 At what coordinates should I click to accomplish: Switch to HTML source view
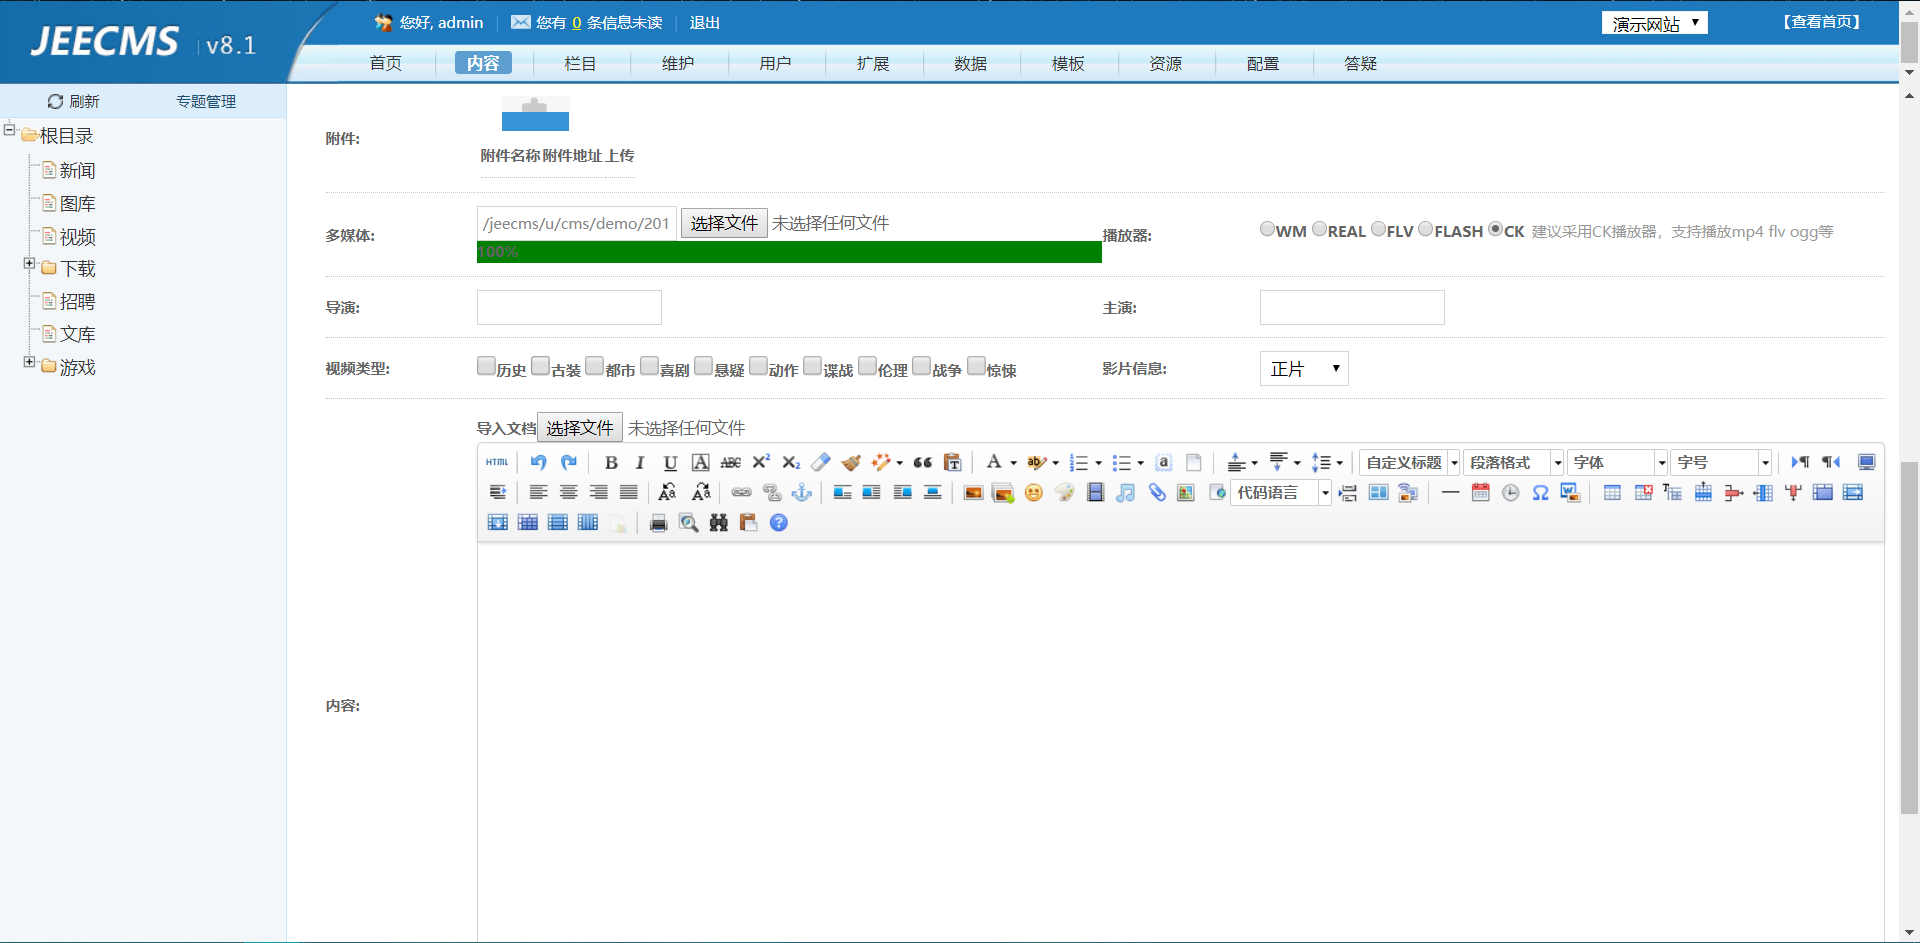[497, 462]
